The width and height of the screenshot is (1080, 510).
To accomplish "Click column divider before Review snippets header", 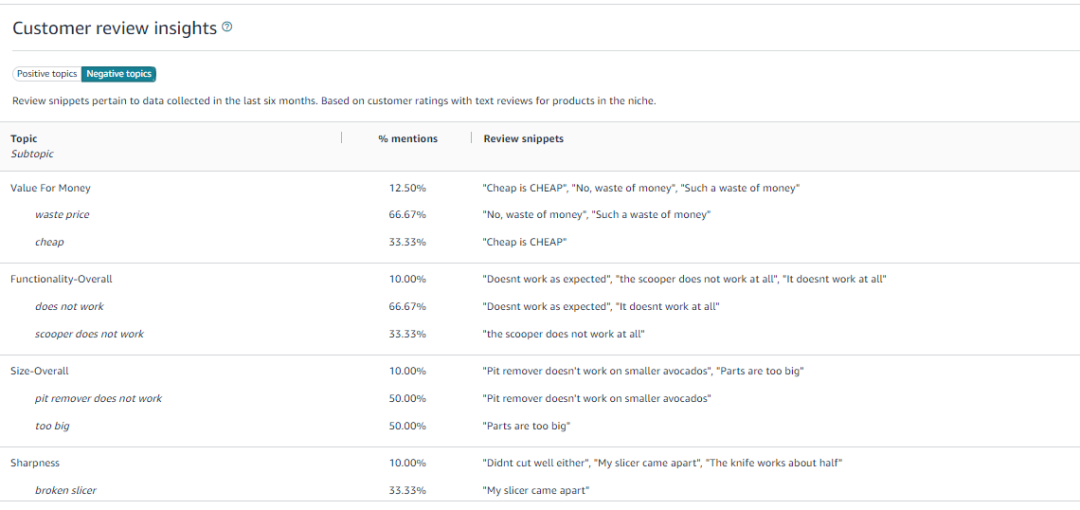I will [x=471, y=139].
